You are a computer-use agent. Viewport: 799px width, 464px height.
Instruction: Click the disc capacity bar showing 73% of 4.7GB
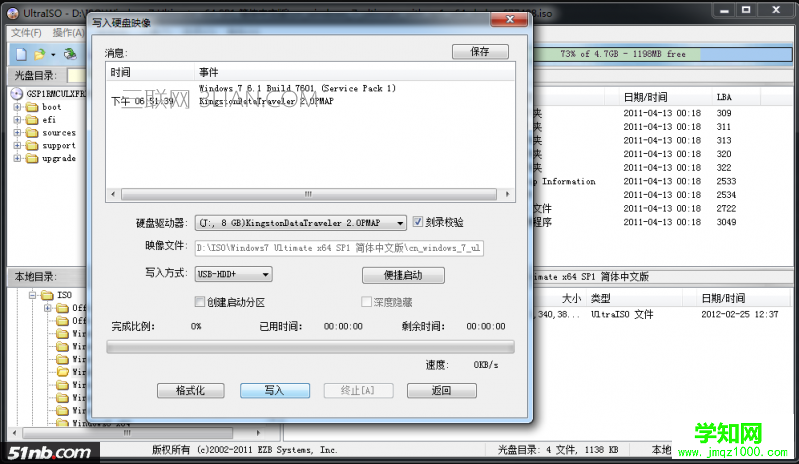pyautogui.click(x=661, y=54)
